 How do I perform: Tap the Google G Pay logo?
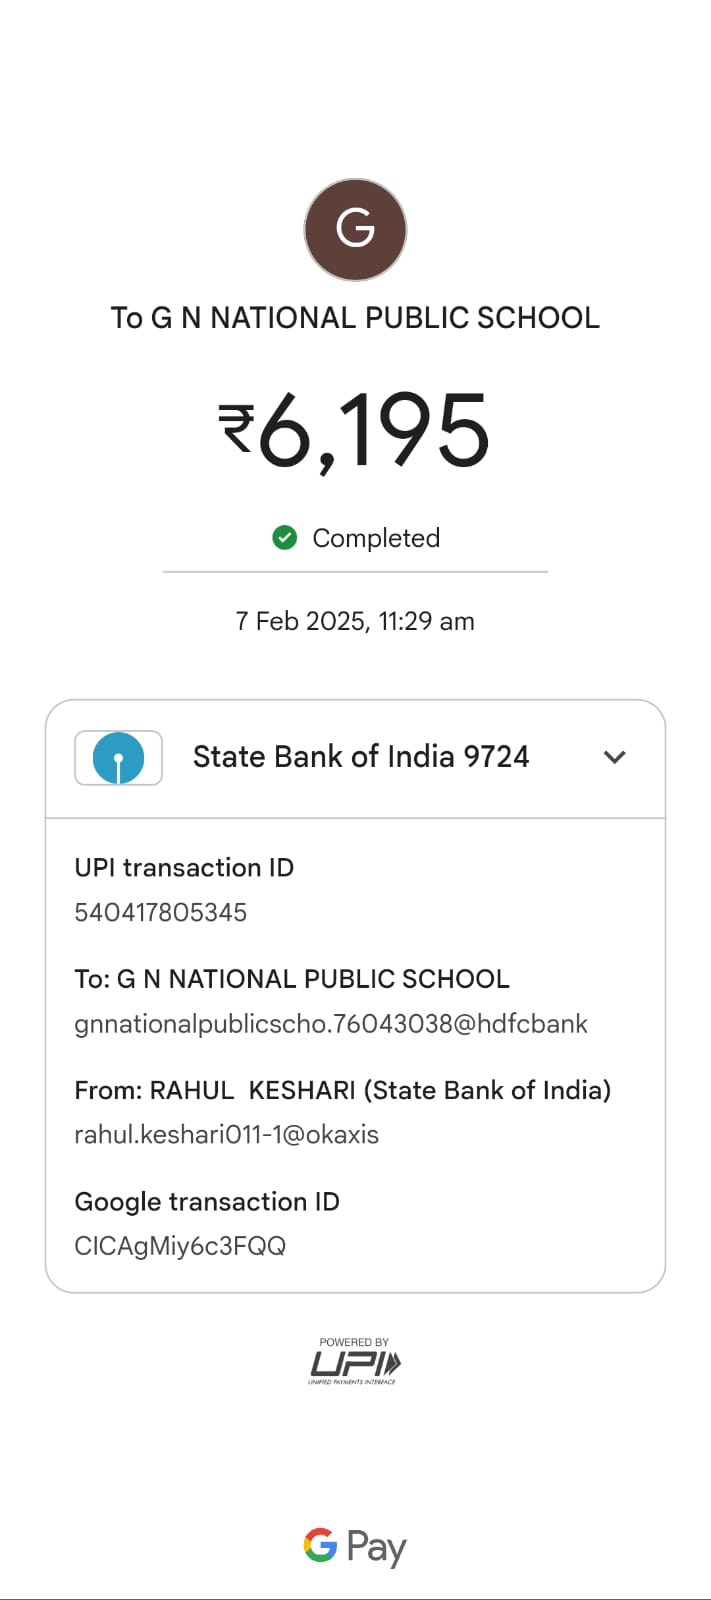pyautogui.click(x=355, y=1546)
